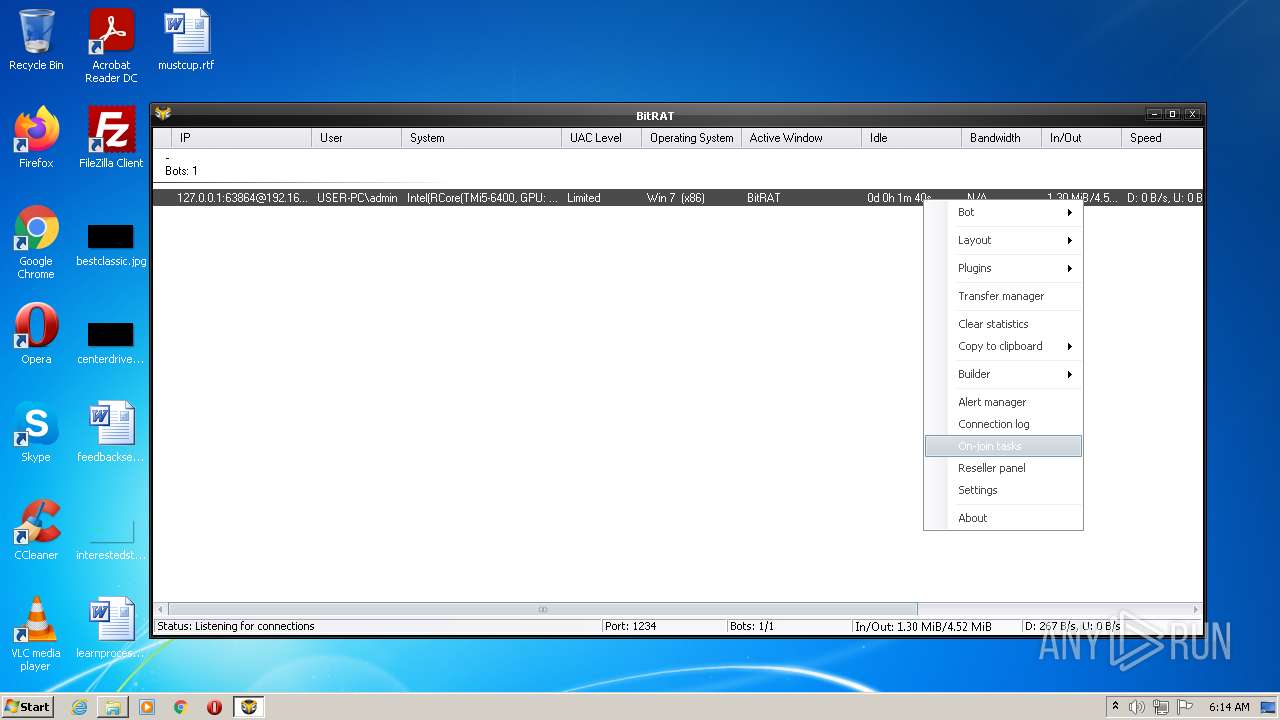Click the USER-PC\admin cell
This screenshot has width=1280, height=720.
tap(357, 198)
